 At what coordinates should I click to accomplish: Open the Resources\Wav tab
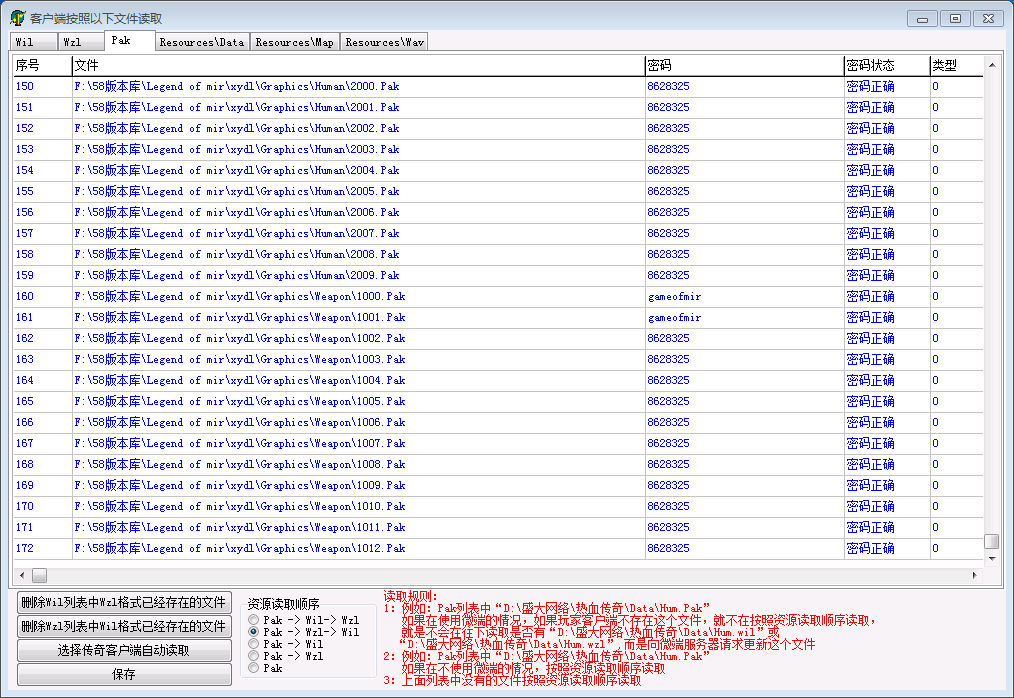click(384, 42)
